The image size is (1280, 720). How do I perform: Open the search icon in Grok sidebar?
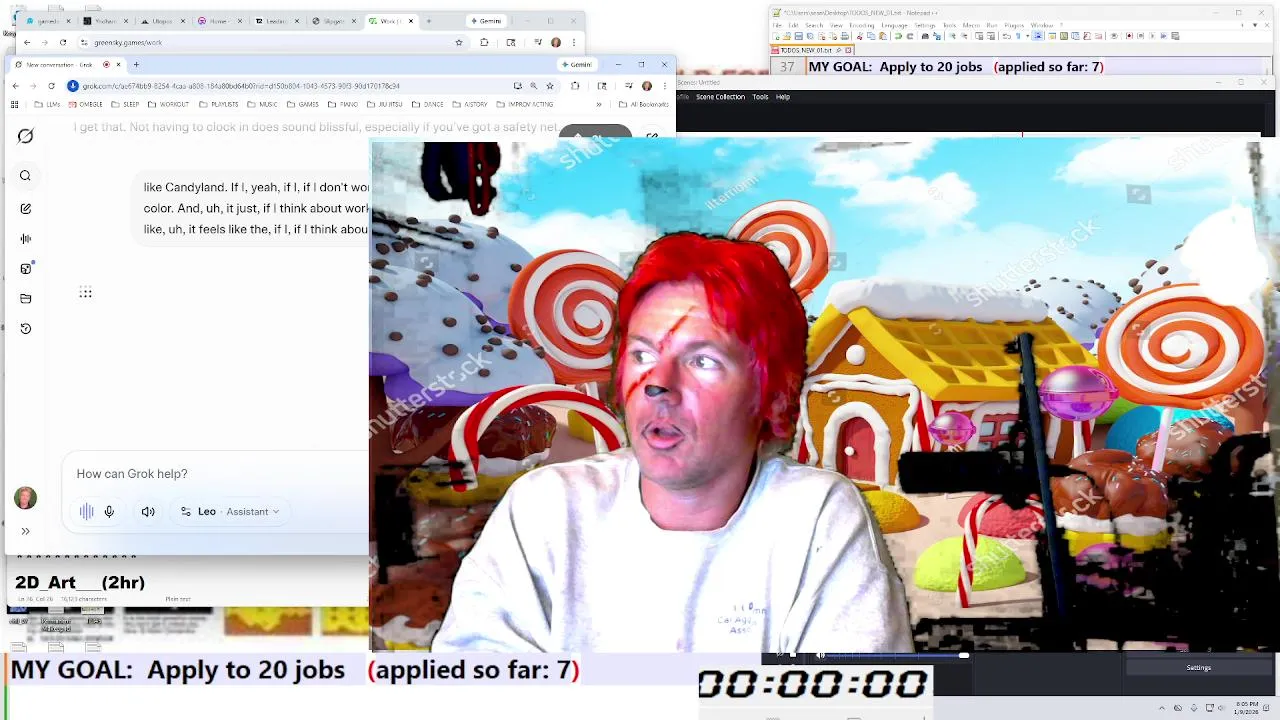point(25,176)
